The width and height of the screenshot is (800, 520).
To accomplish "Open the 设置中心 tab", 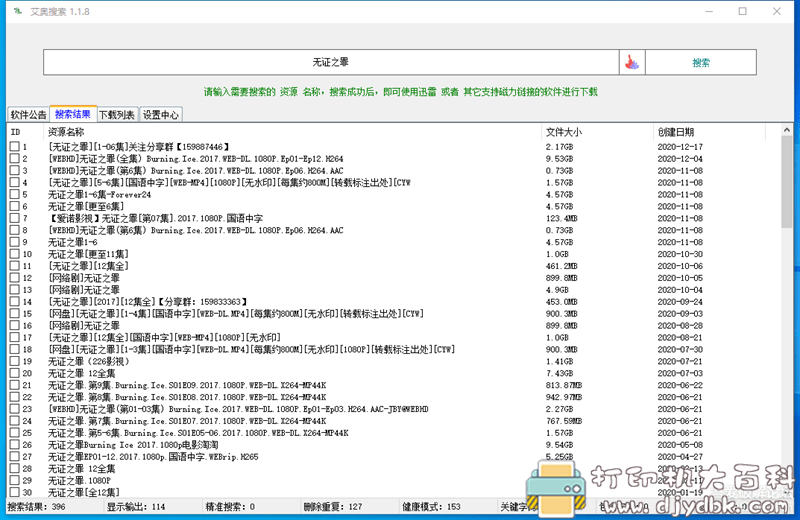I will [x=161, y=115].
